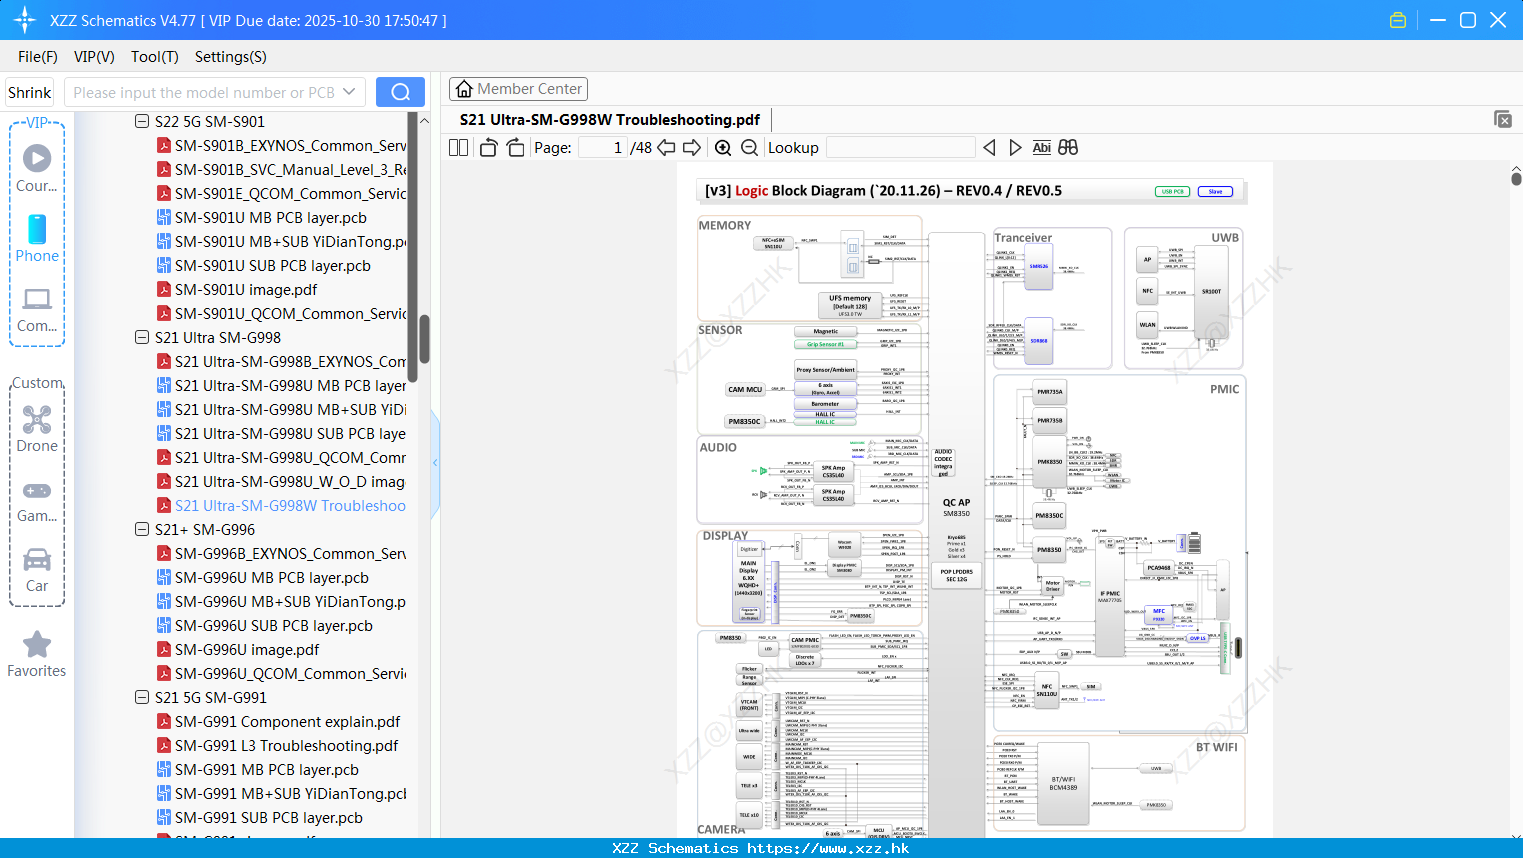The width and height of the screenshot is (1523, 858).
Task: Toggle the two-page view icon
Action: [x=458, y=147]
